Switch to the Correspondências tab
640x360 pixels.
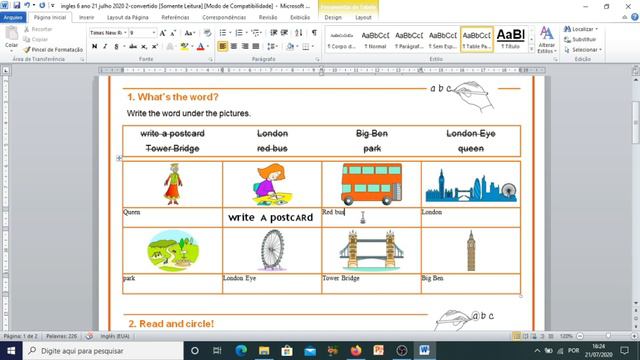click(x=224, y=18)
